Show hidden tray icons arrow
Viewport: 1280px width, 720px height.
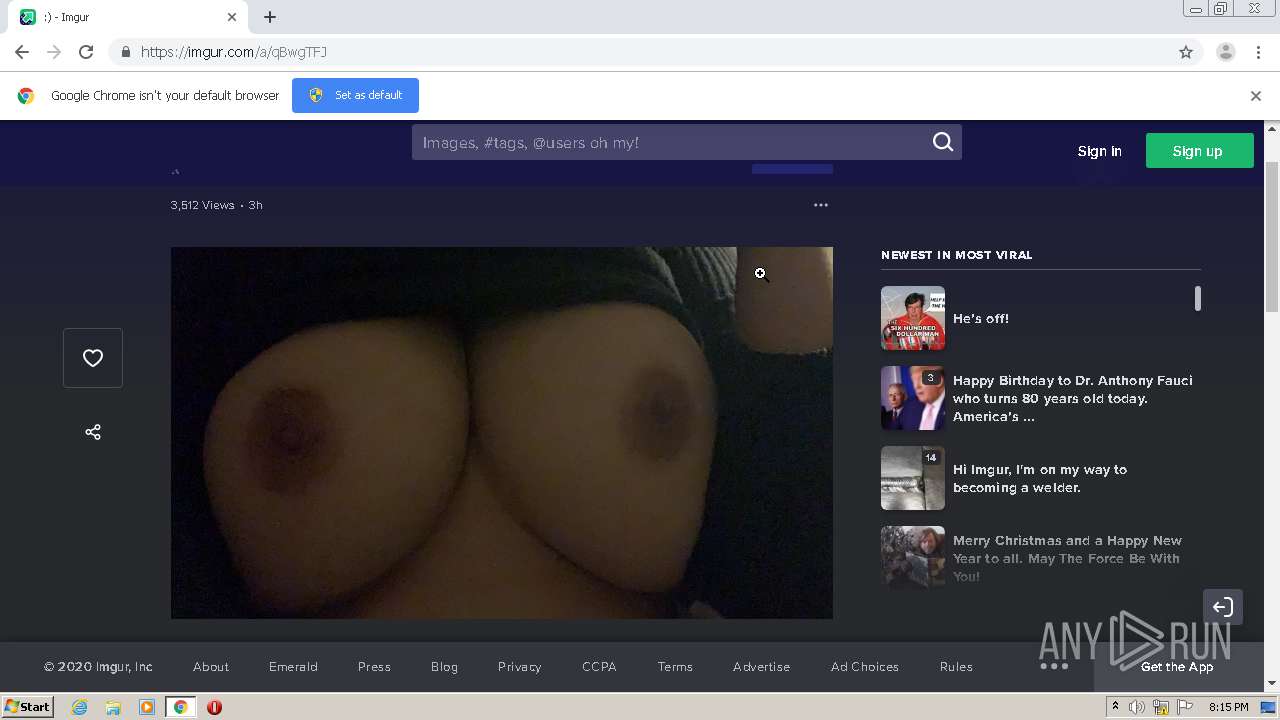coord(1115,707)
